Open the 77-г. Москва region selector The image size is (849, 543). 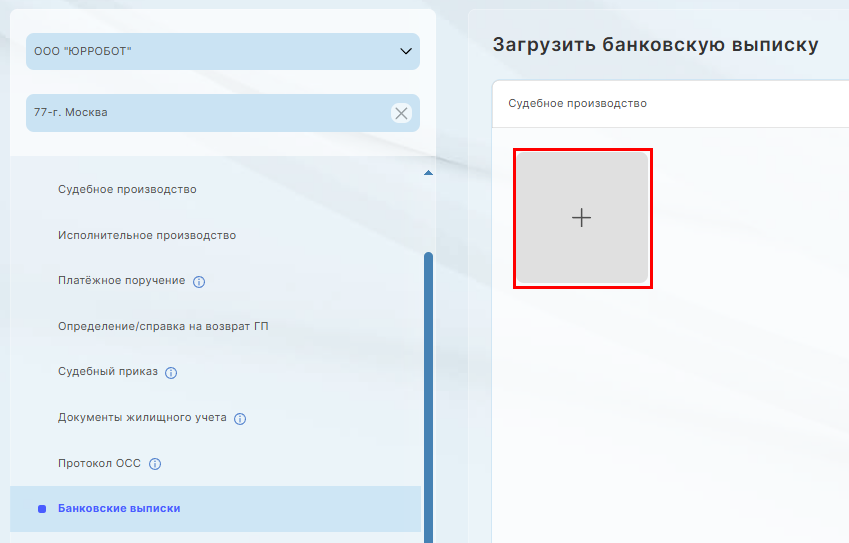click(x=200, y=113)
